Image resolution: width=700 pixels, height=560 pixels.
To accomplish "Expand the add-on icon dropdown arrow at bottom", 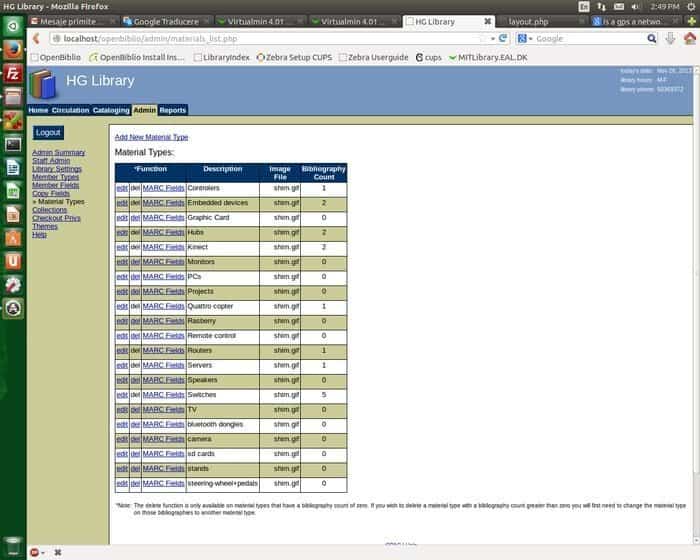I will (x=43, y=553).
